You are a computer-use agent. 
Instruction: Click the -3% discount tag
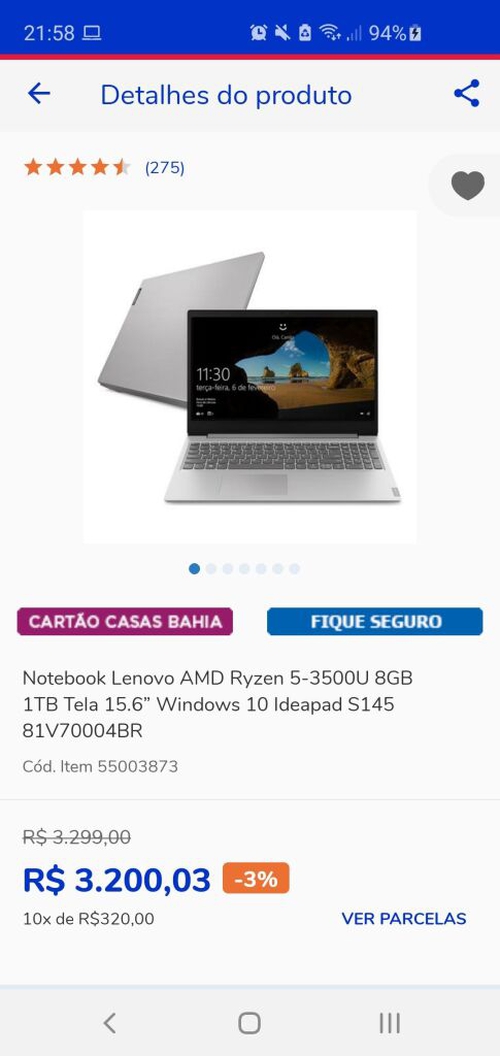click(x=256, y=878)
